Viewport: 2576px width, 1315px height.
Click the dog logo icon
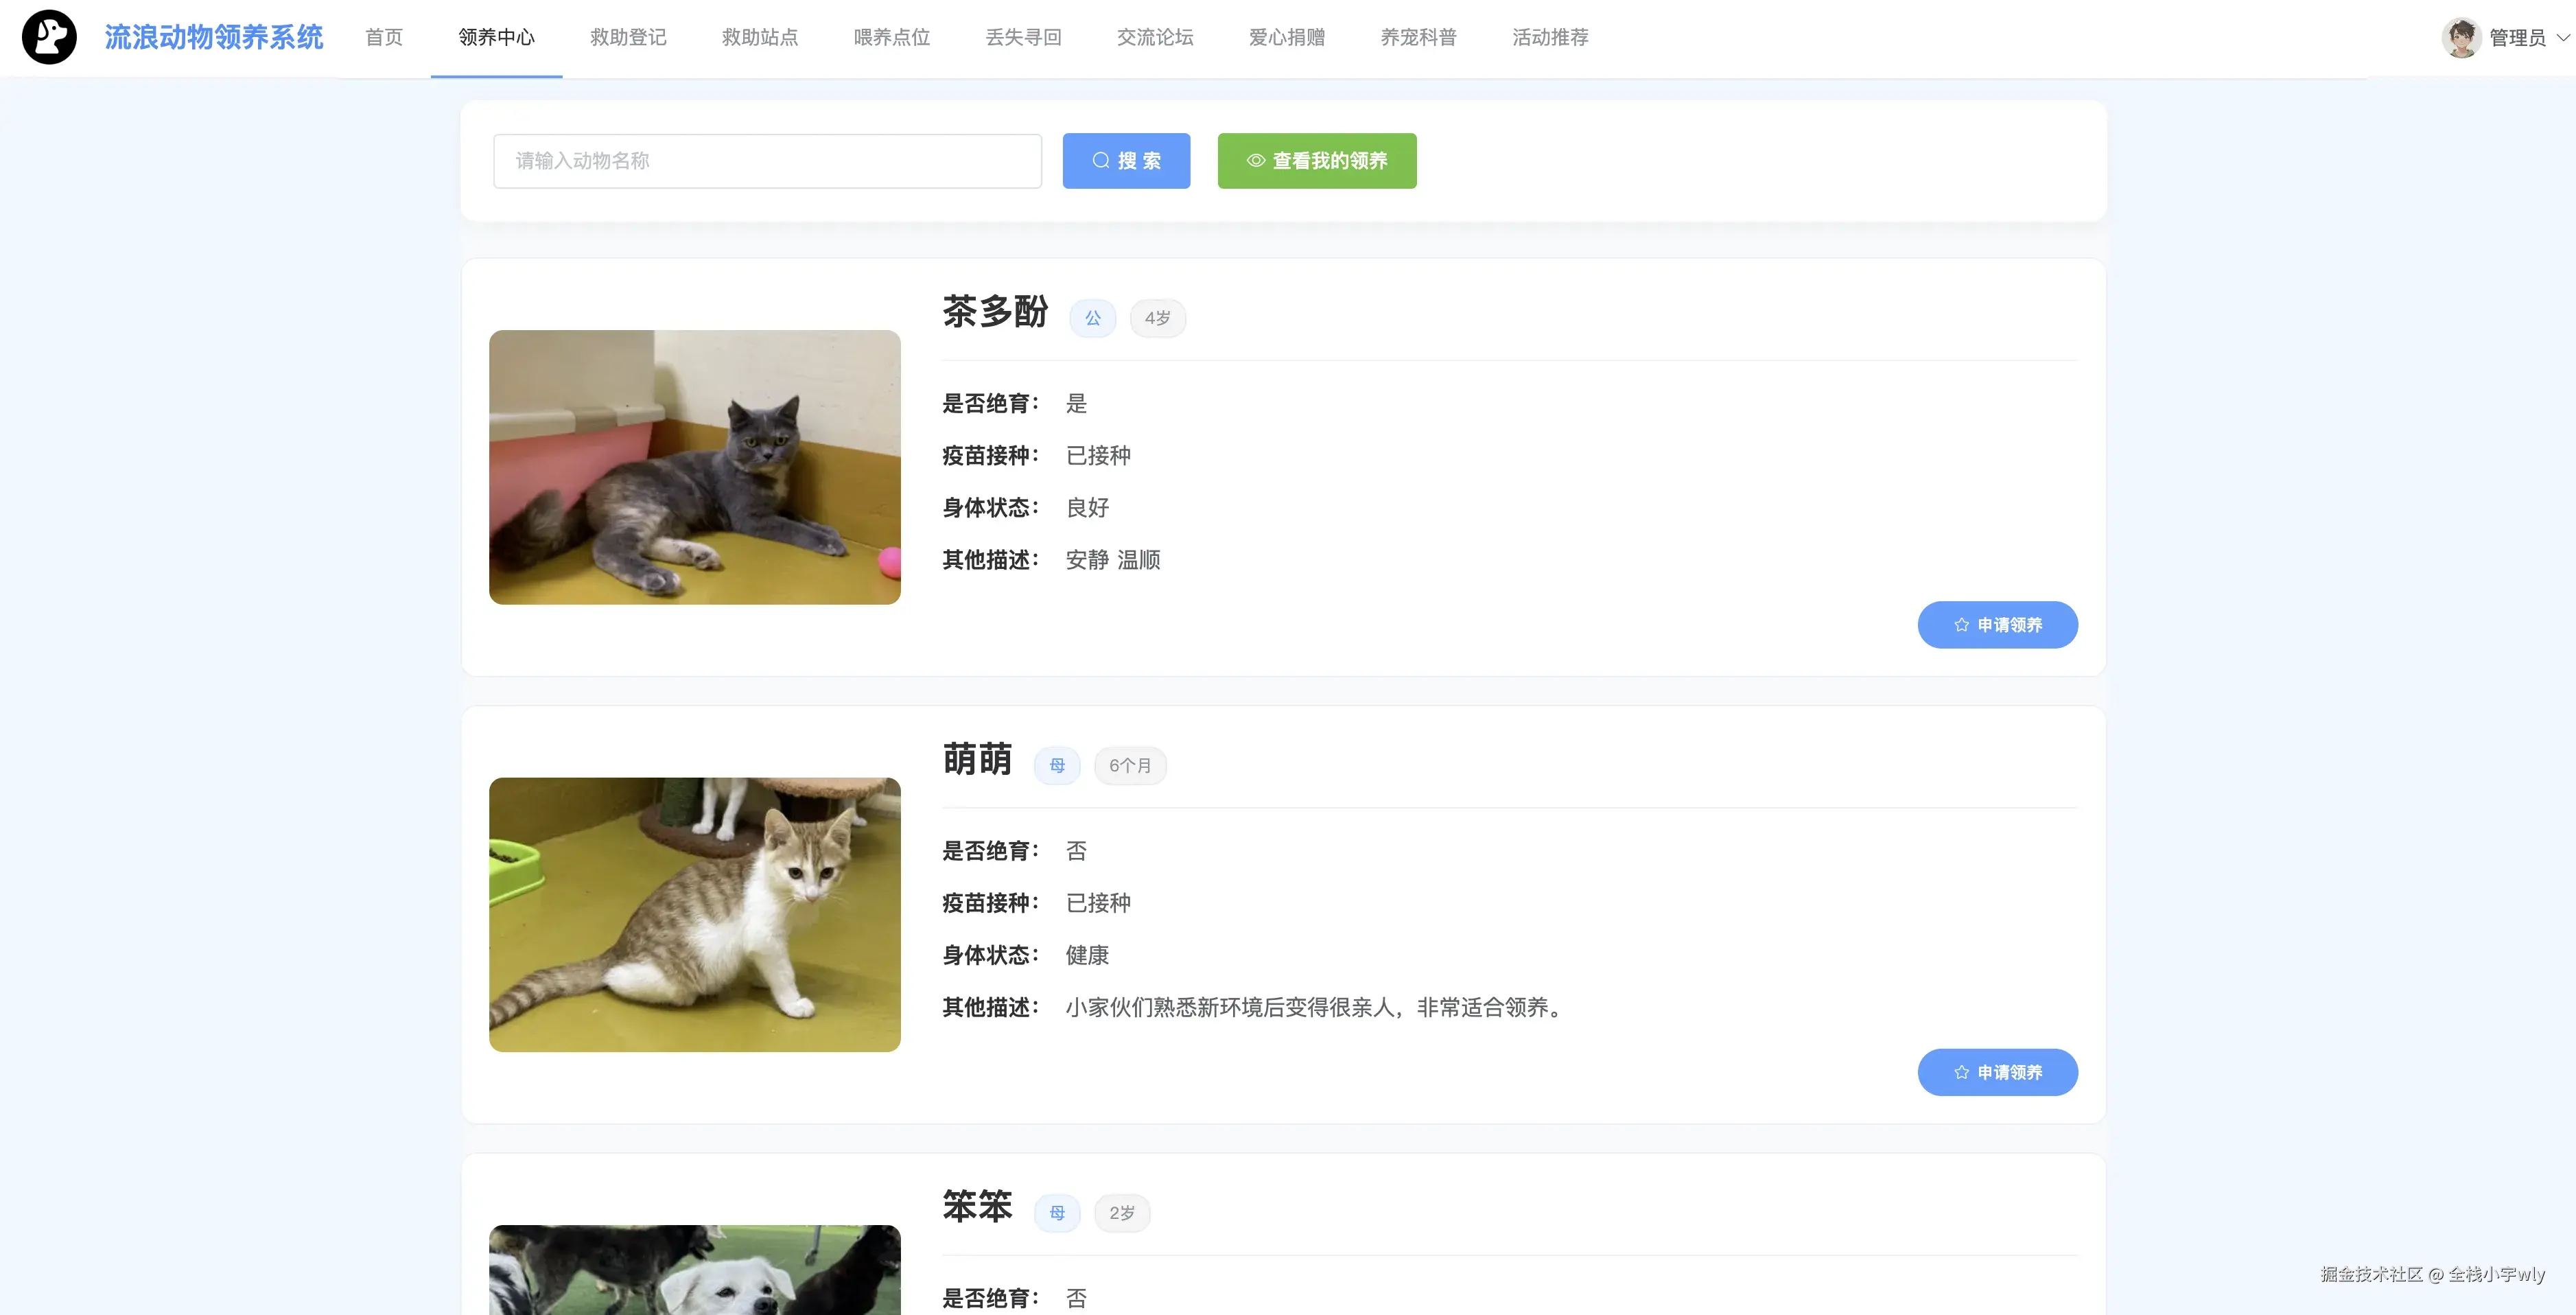tap(49, 37)
